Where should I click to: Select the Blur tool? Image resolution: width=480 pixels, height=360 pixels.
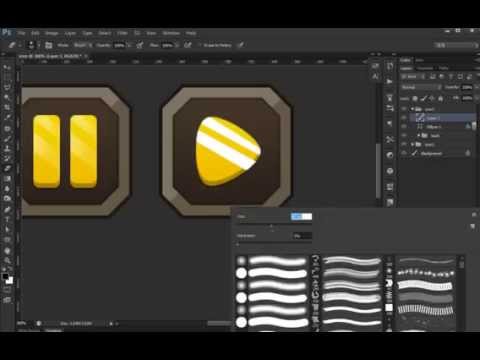coord(7,189)
